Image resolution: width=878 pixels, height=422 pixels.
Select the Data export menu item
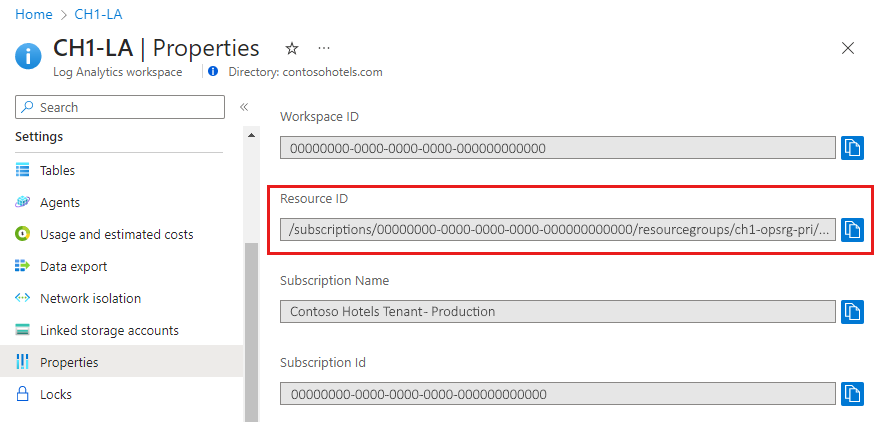(73, 267)
